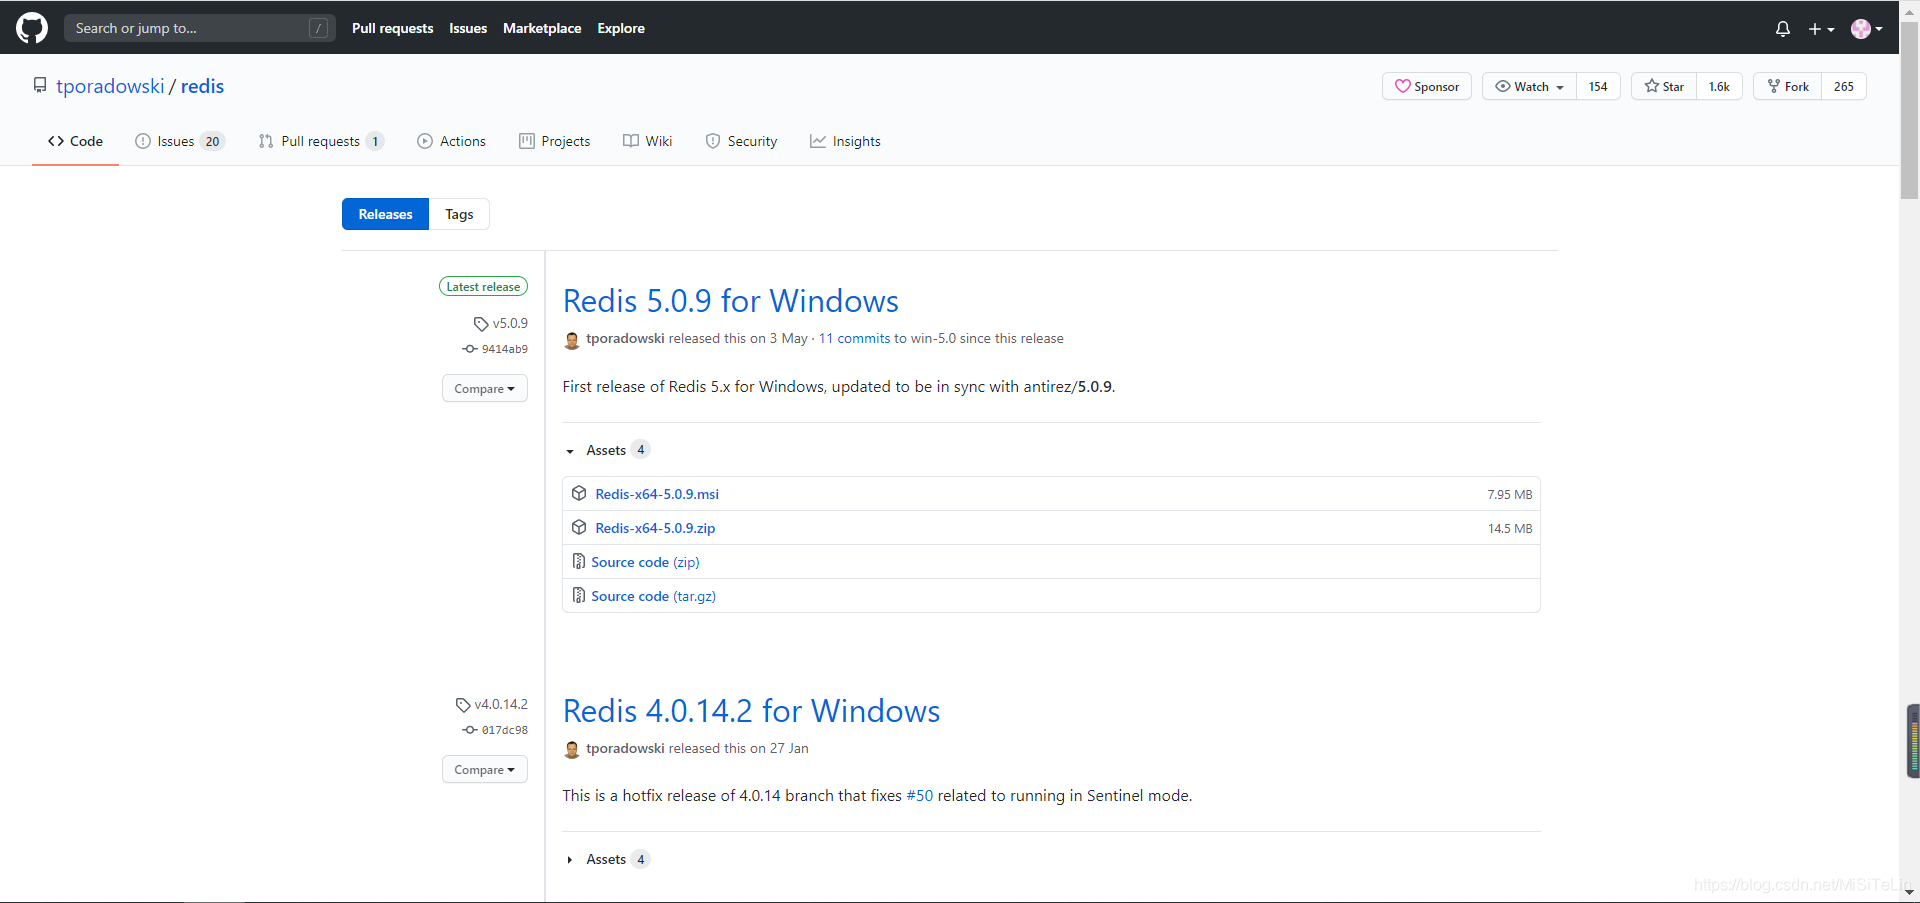Download Redis-x64-5.0.9.msi

click(657, 494)
